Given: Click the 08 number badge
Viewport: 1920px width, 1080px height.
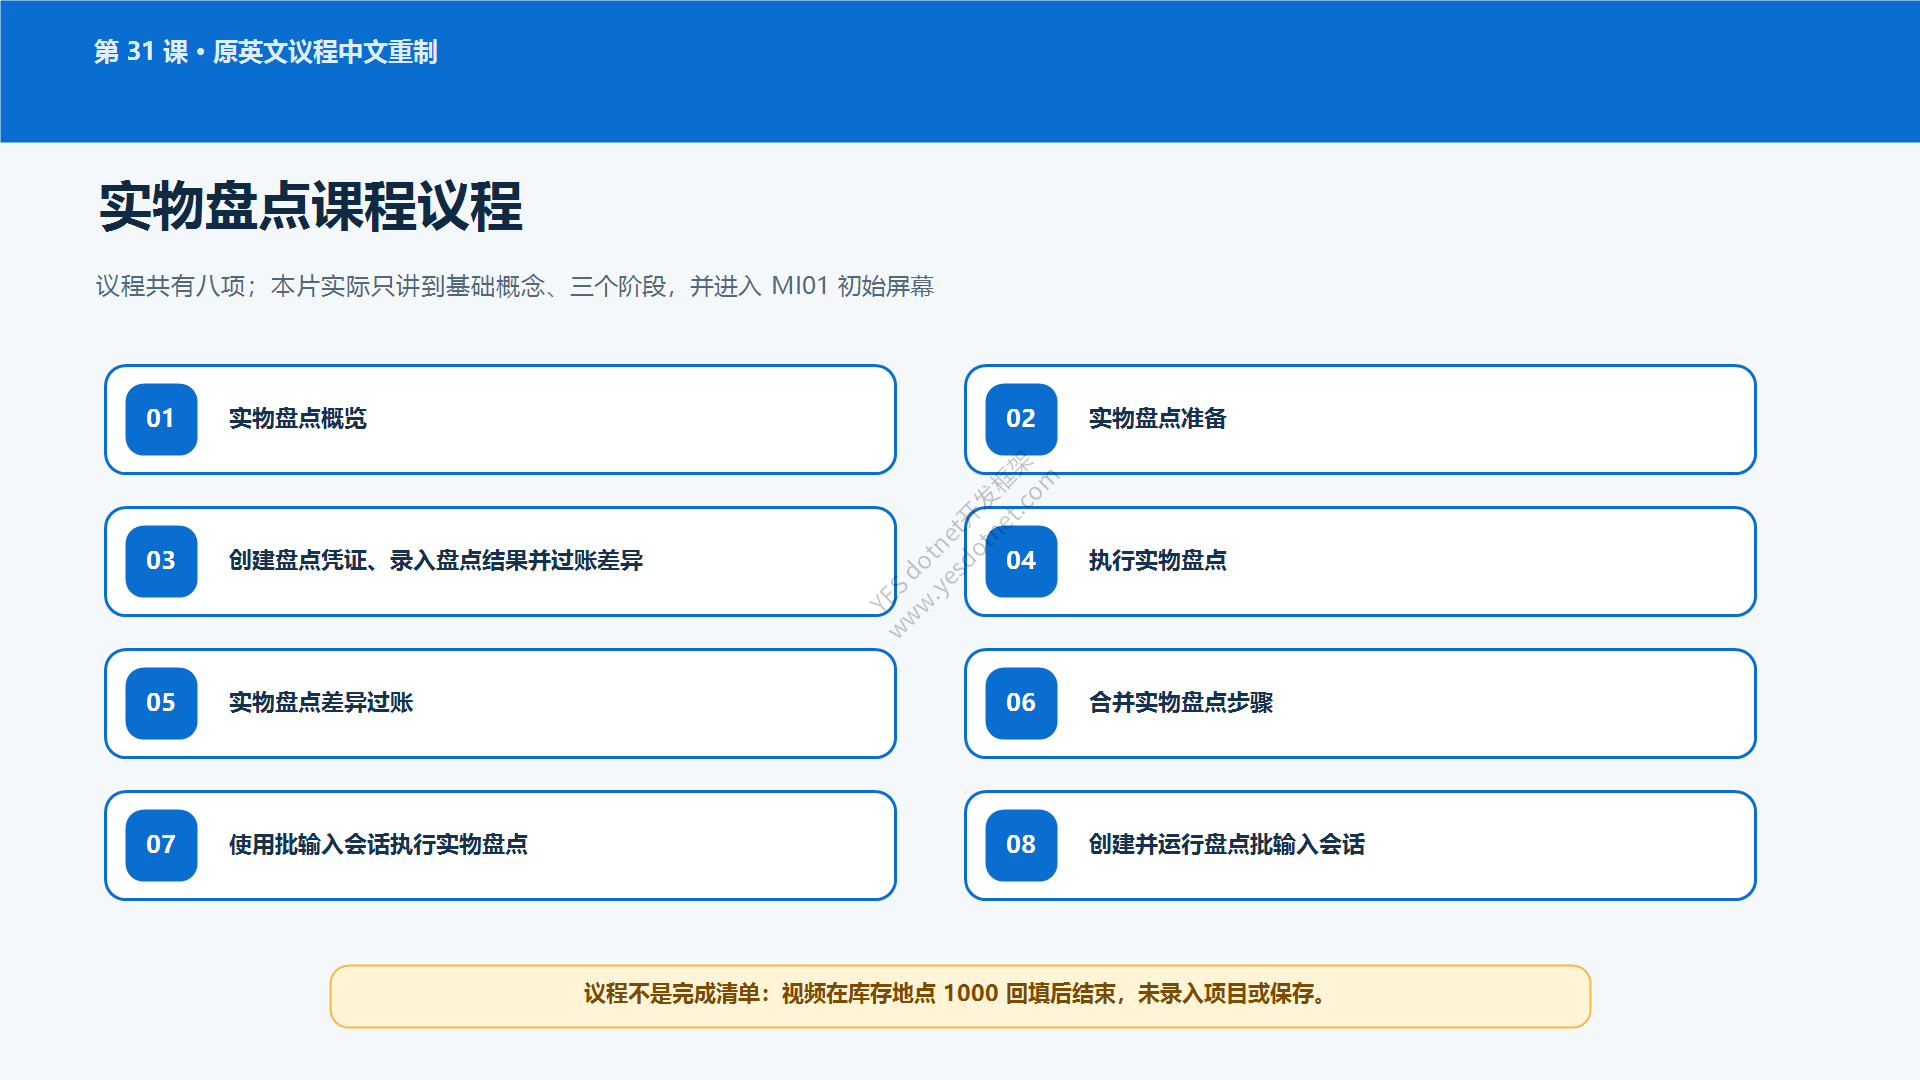Looking at the screenshot, I should pos(1021,845).
